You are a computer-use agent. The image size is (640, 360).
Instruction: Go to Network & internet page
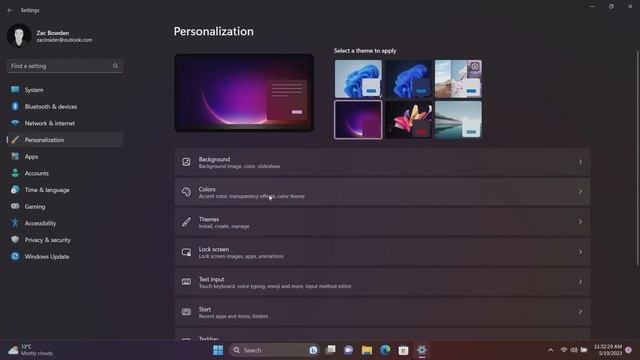click(x=65, y=123)
